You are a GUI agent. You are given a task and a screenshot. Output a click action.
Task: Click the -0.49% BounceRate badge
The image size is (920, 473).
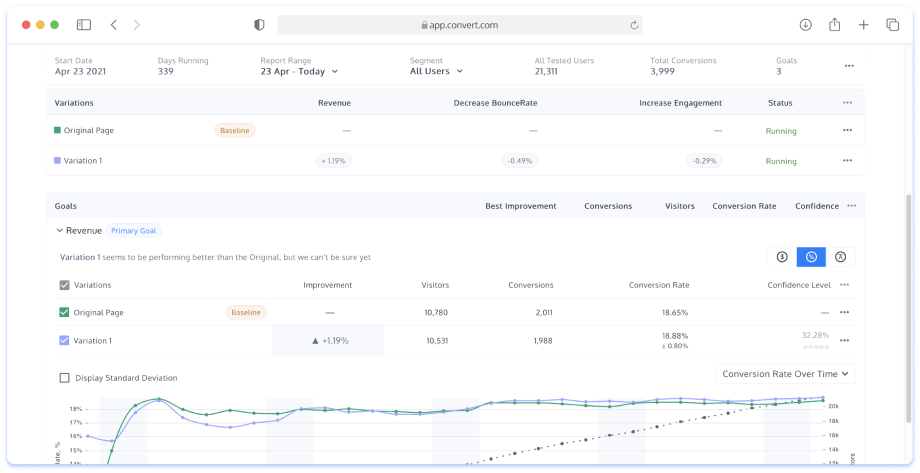pos(520,161)
